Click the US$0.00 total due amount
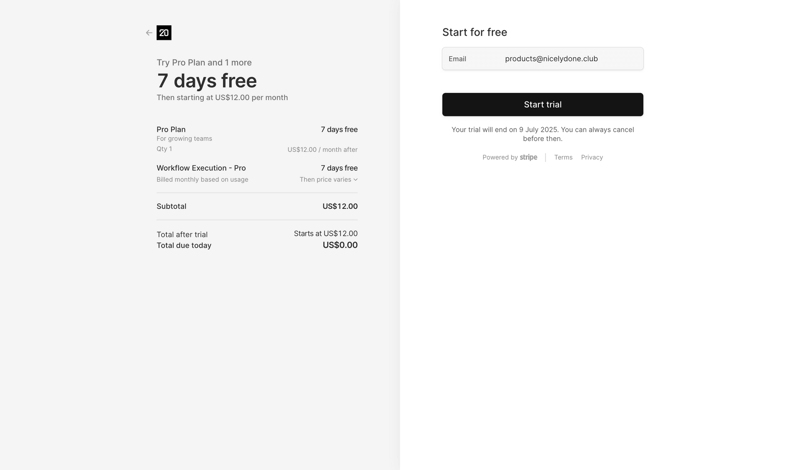800x470 pixels. [x=340, y=245]
